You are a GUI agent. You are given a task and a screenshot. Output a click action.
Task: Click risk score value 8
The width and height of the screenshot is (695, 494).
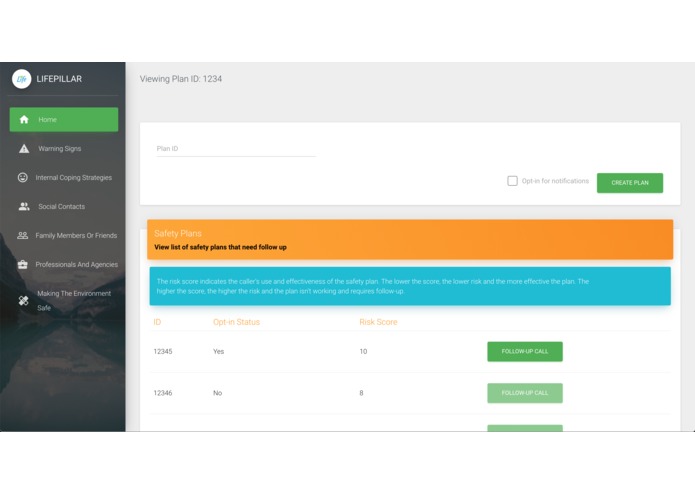pyautogui.click(x=361, y=393)
